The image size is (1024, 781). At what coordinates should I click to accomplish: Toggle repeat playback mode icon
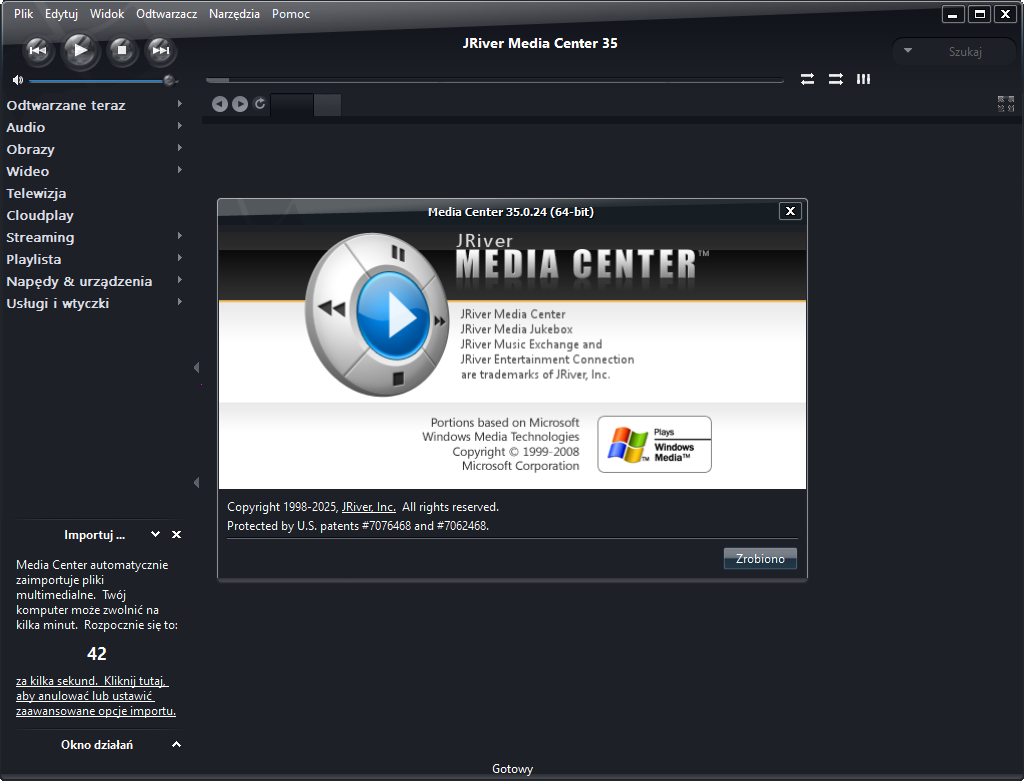(807, 79)
